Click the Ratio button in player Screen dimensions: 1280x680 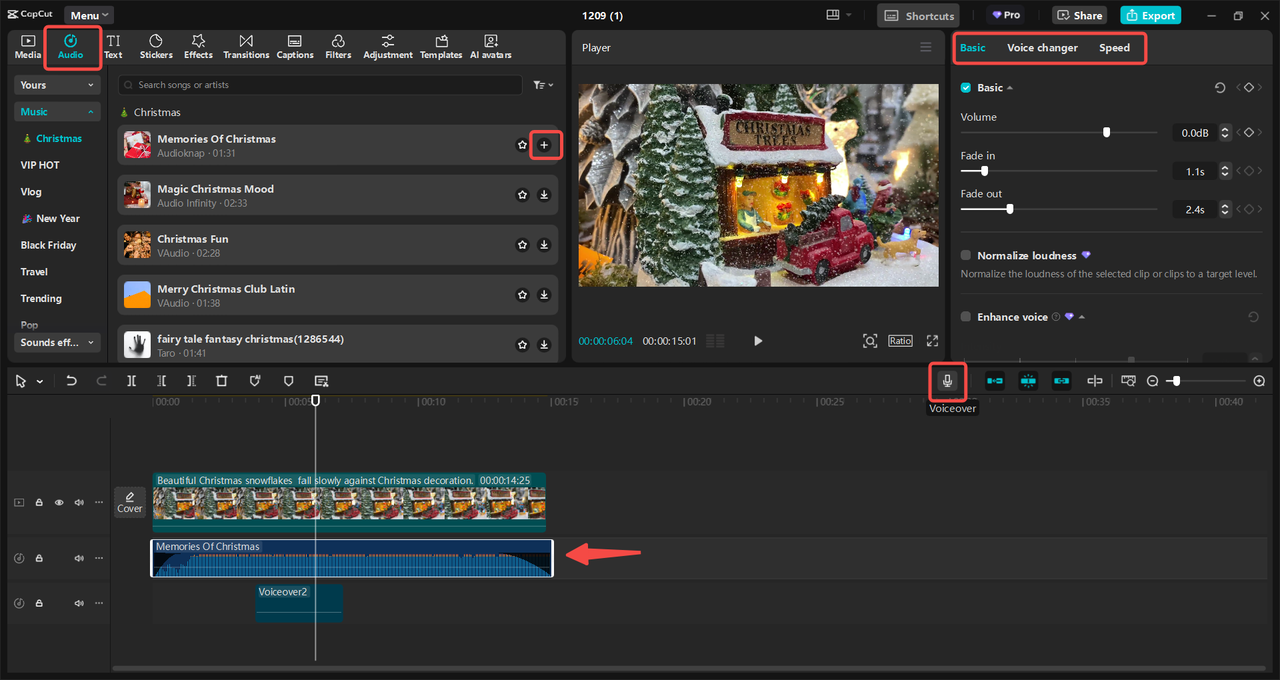pos(900,341)
